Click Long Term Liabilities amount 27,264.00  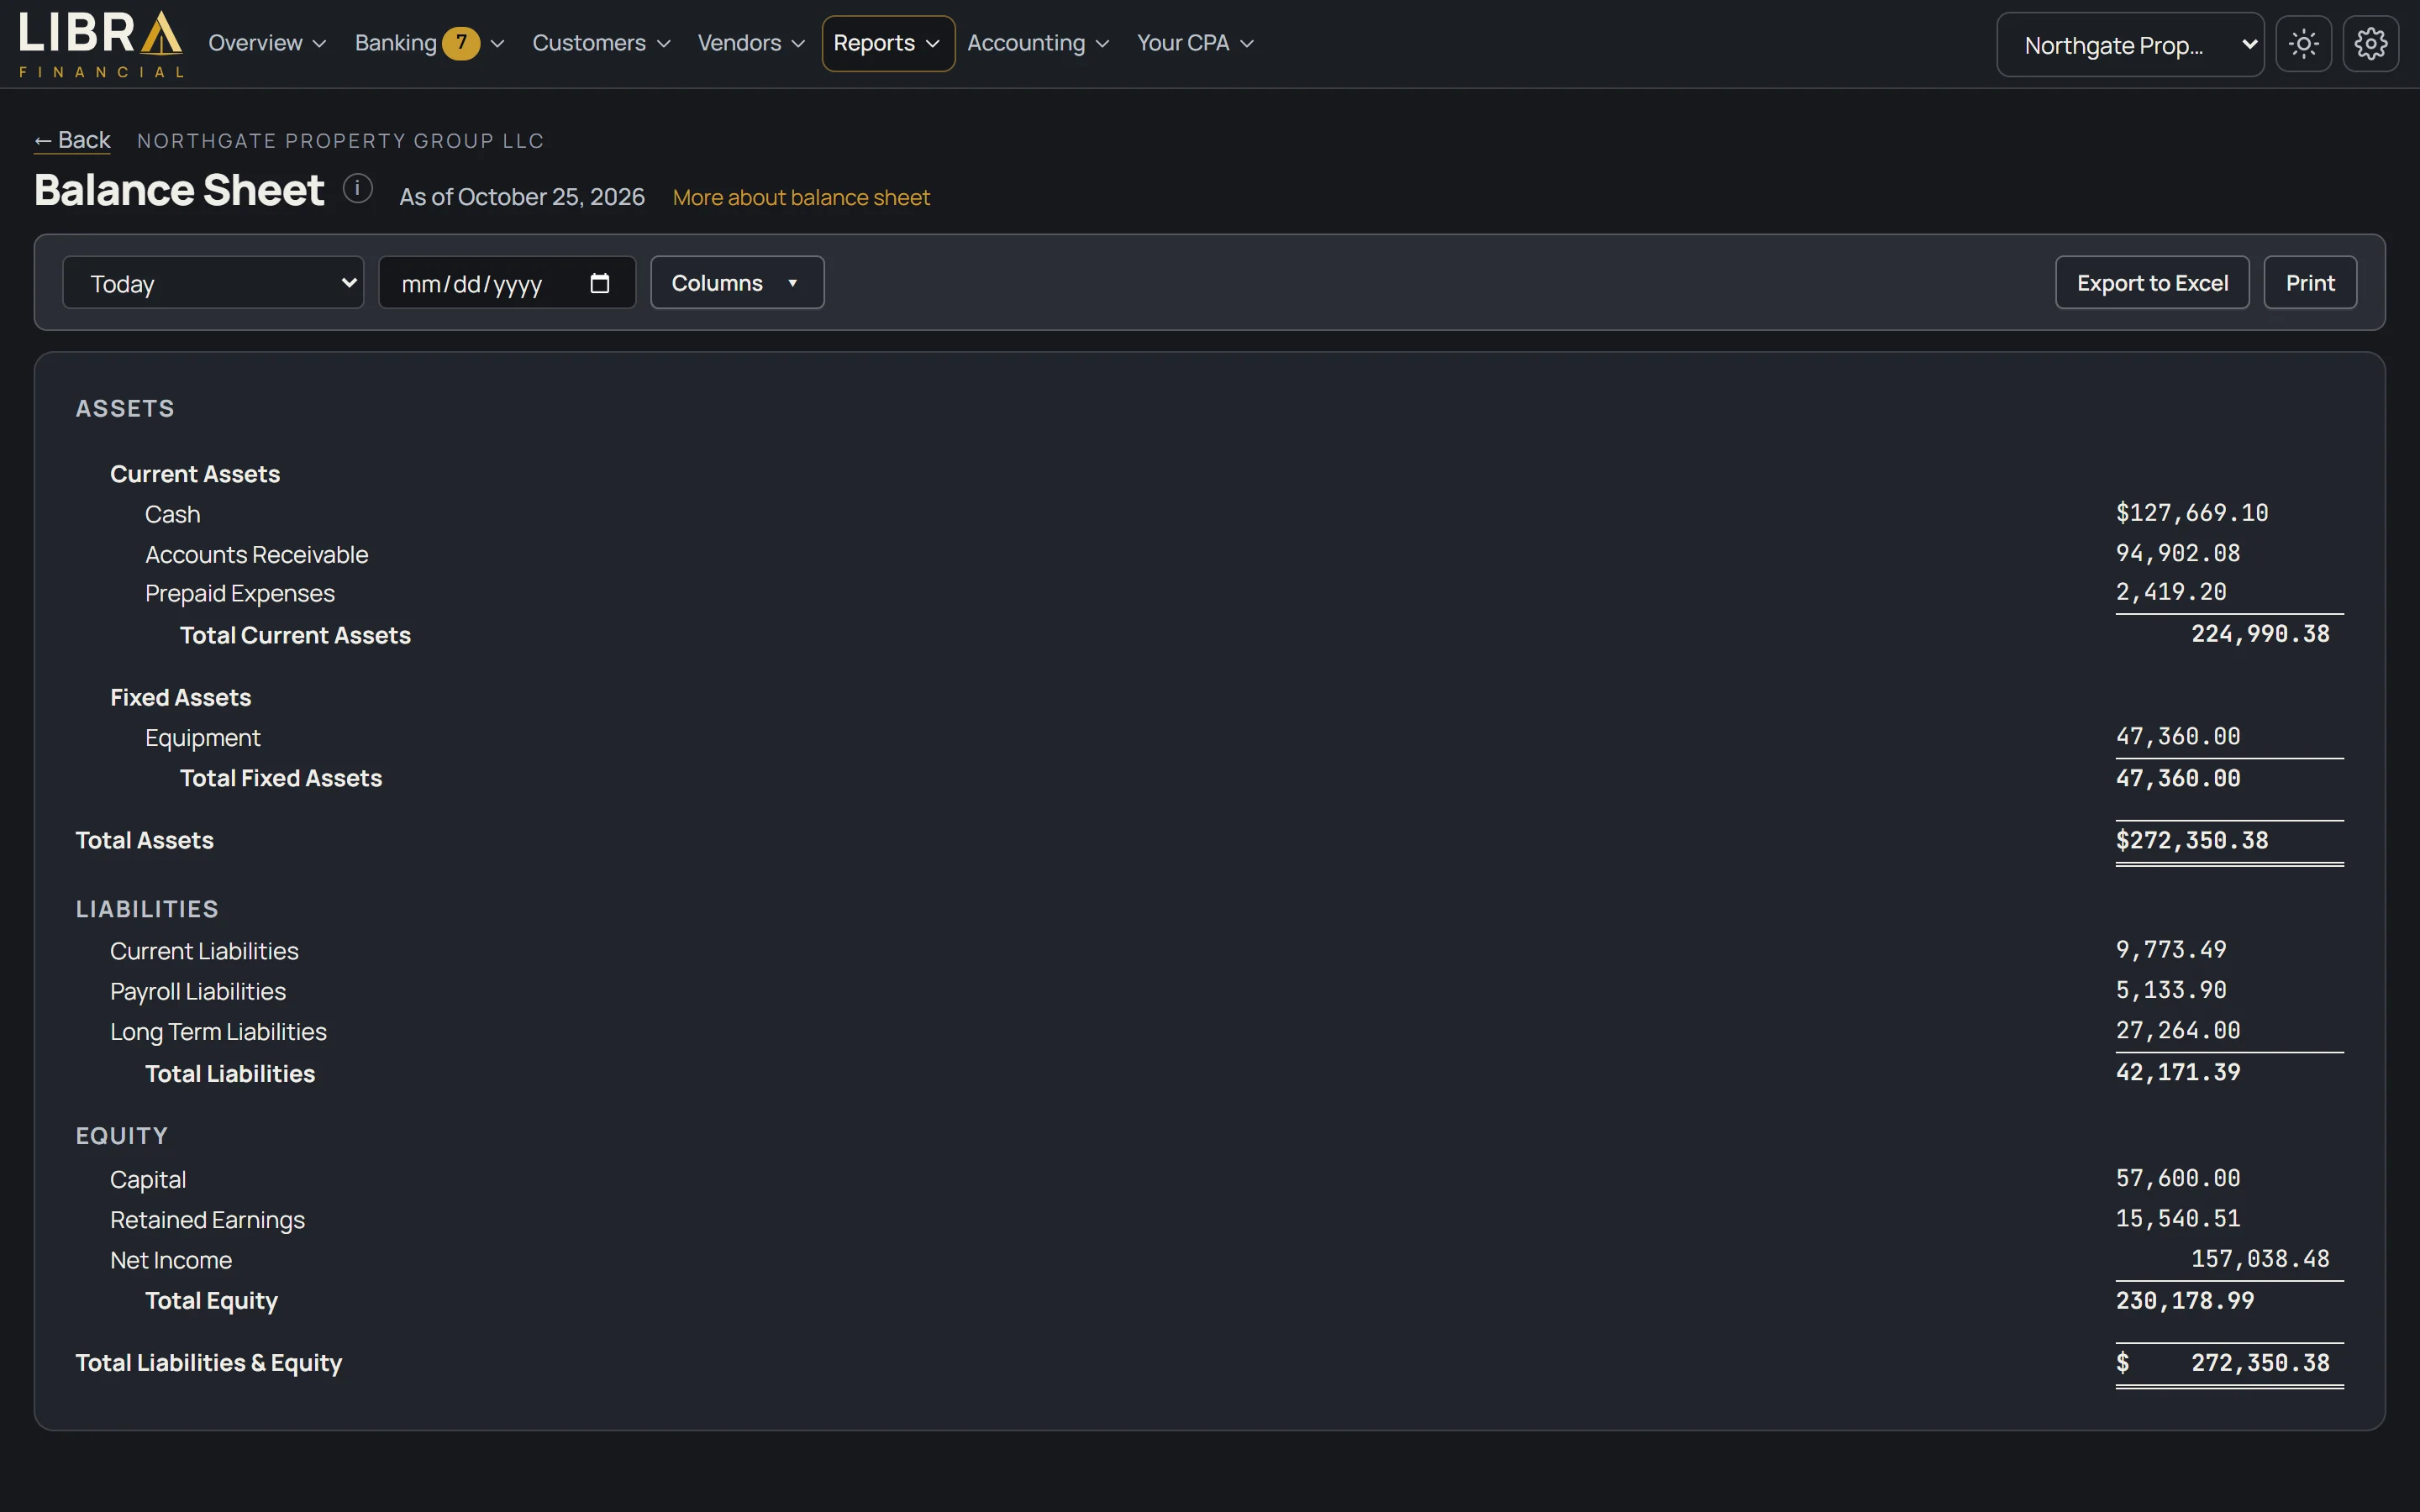(x=2178, y=1030)
